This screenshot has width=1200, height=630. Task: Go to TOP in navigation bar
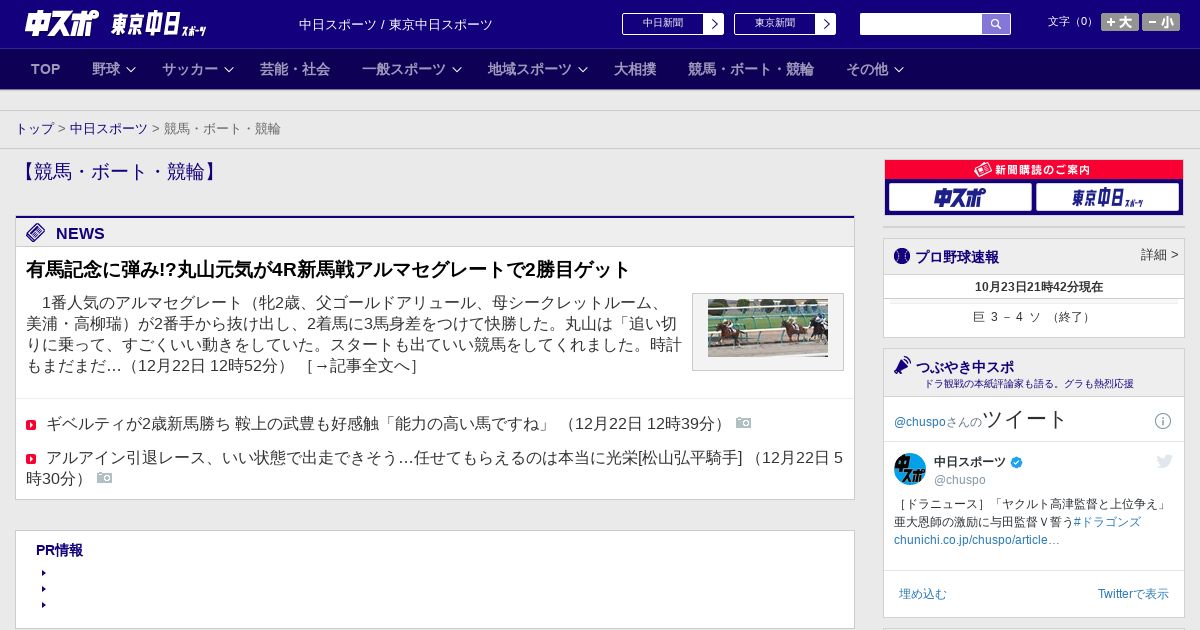(x=46, y=69)
